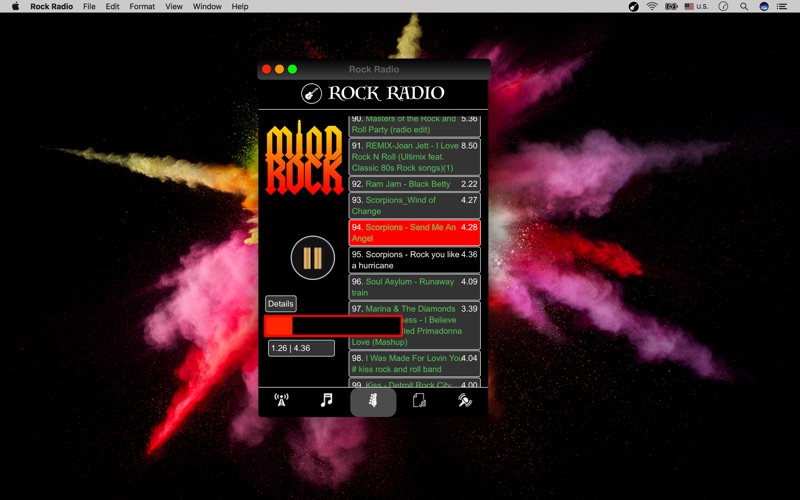Open the View menu
Screen dimensions: 800x500
coord(174,7)
